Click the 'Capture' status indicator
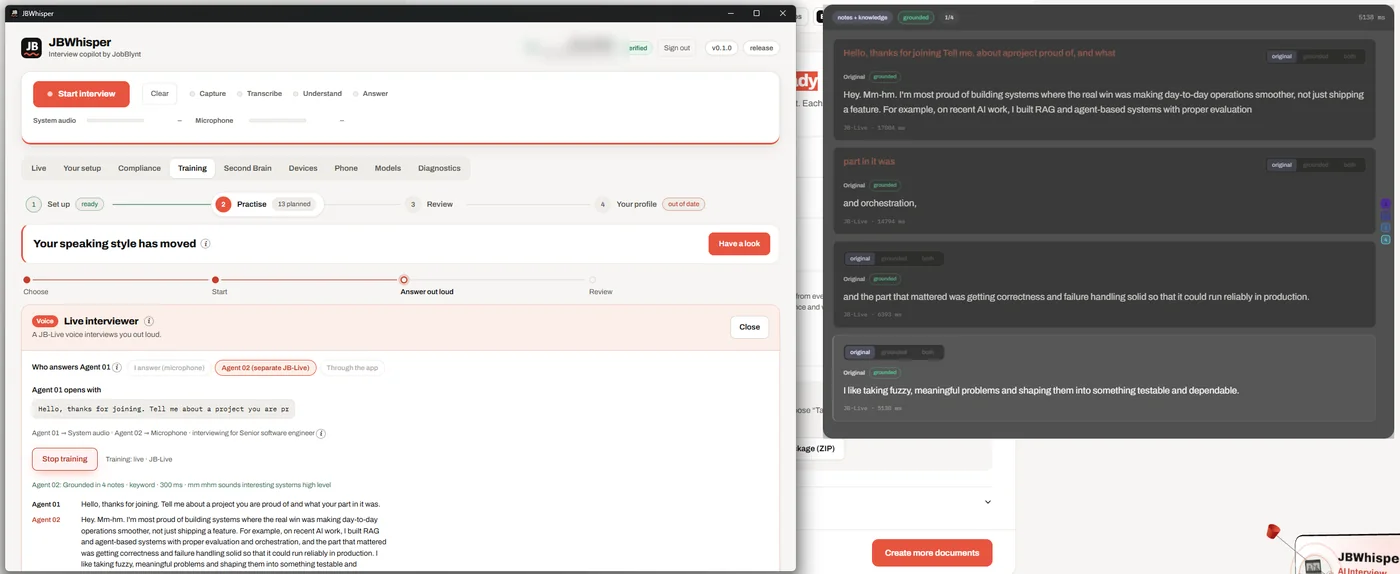Viewport: 1400px width, 574px height. pyautogui.click(x=208, y=94)
